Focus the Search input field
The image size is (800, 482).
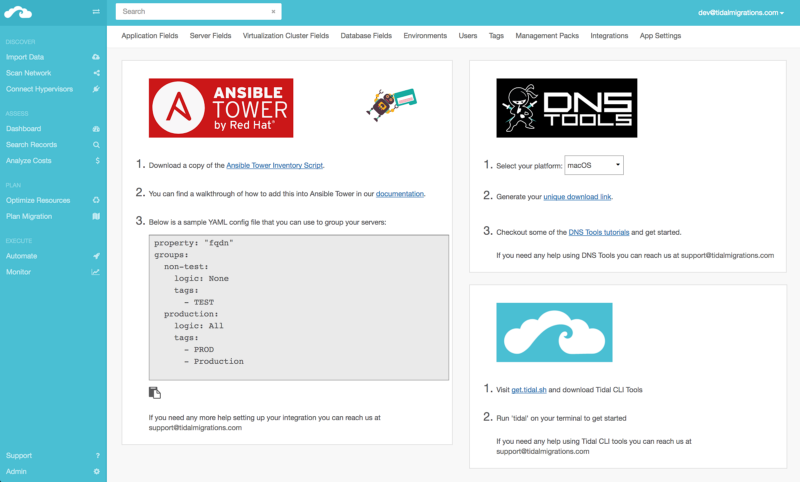point(198,11)
